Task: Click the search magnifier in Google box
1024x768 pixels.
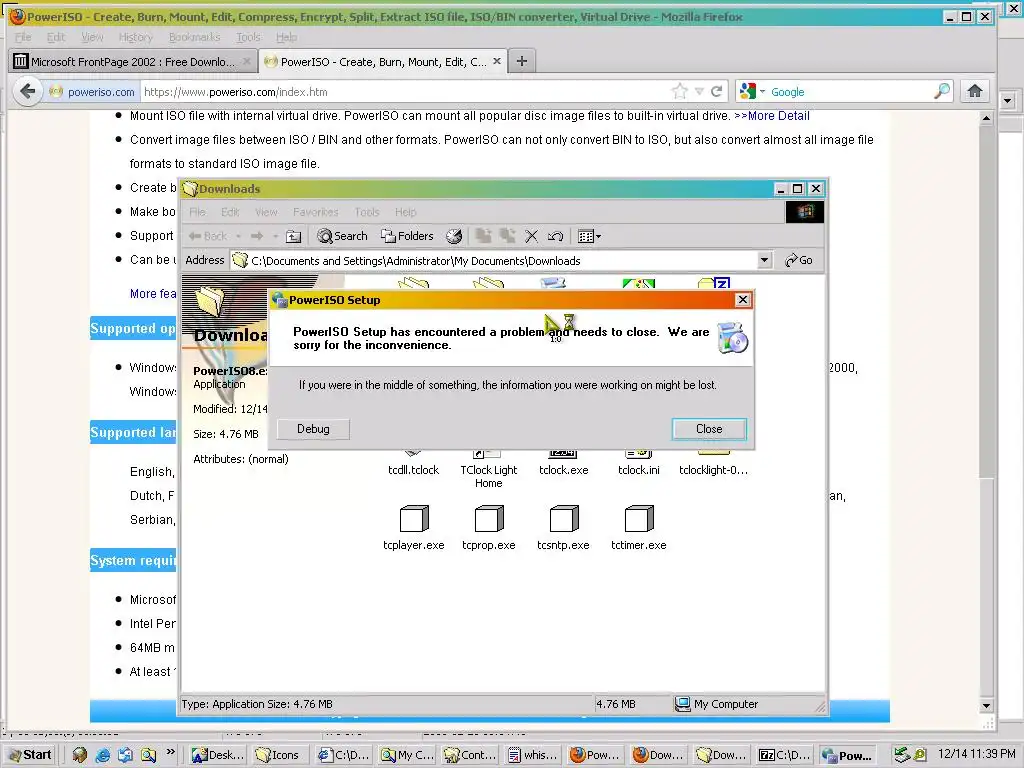Action: [x=942, y=91]
